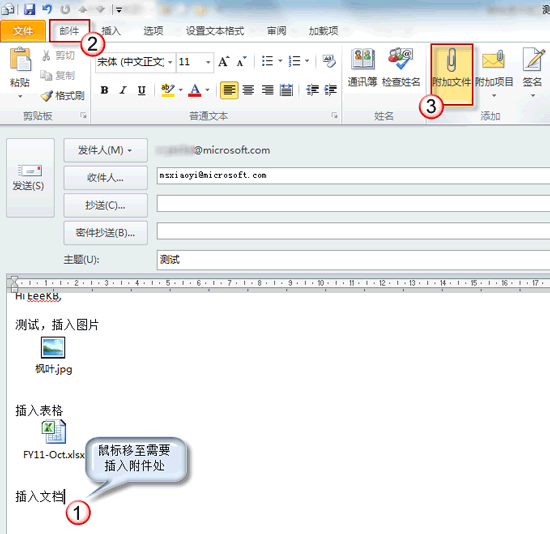Click 检查姓名 (Check Names)

[x=401, y=67]
